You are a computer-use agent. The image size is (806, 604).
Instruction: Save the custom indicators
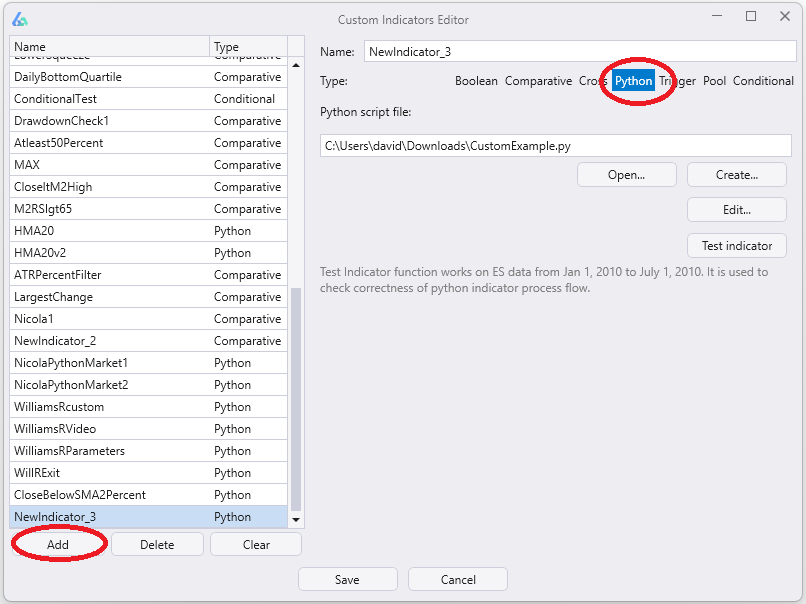pyautogui.click(x=347, y=579)
